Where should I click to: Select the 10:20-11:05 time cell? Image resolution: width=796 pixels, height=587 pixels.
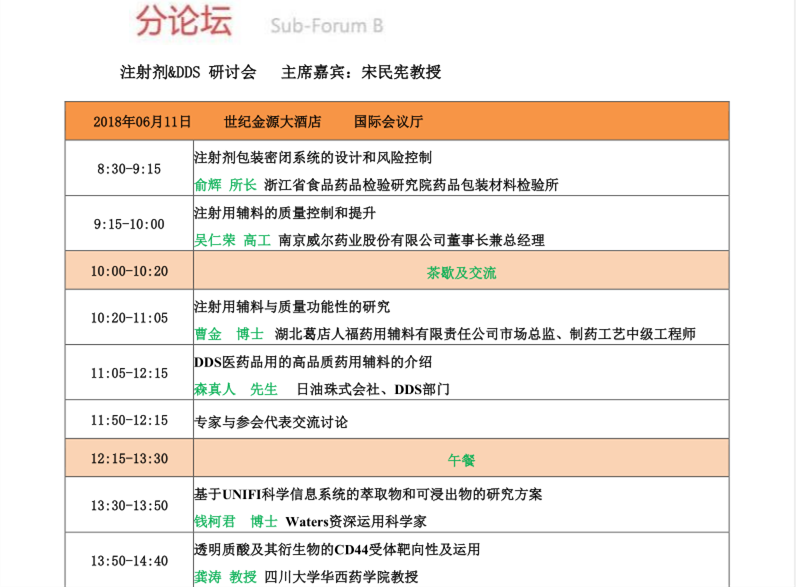point(129,318)
